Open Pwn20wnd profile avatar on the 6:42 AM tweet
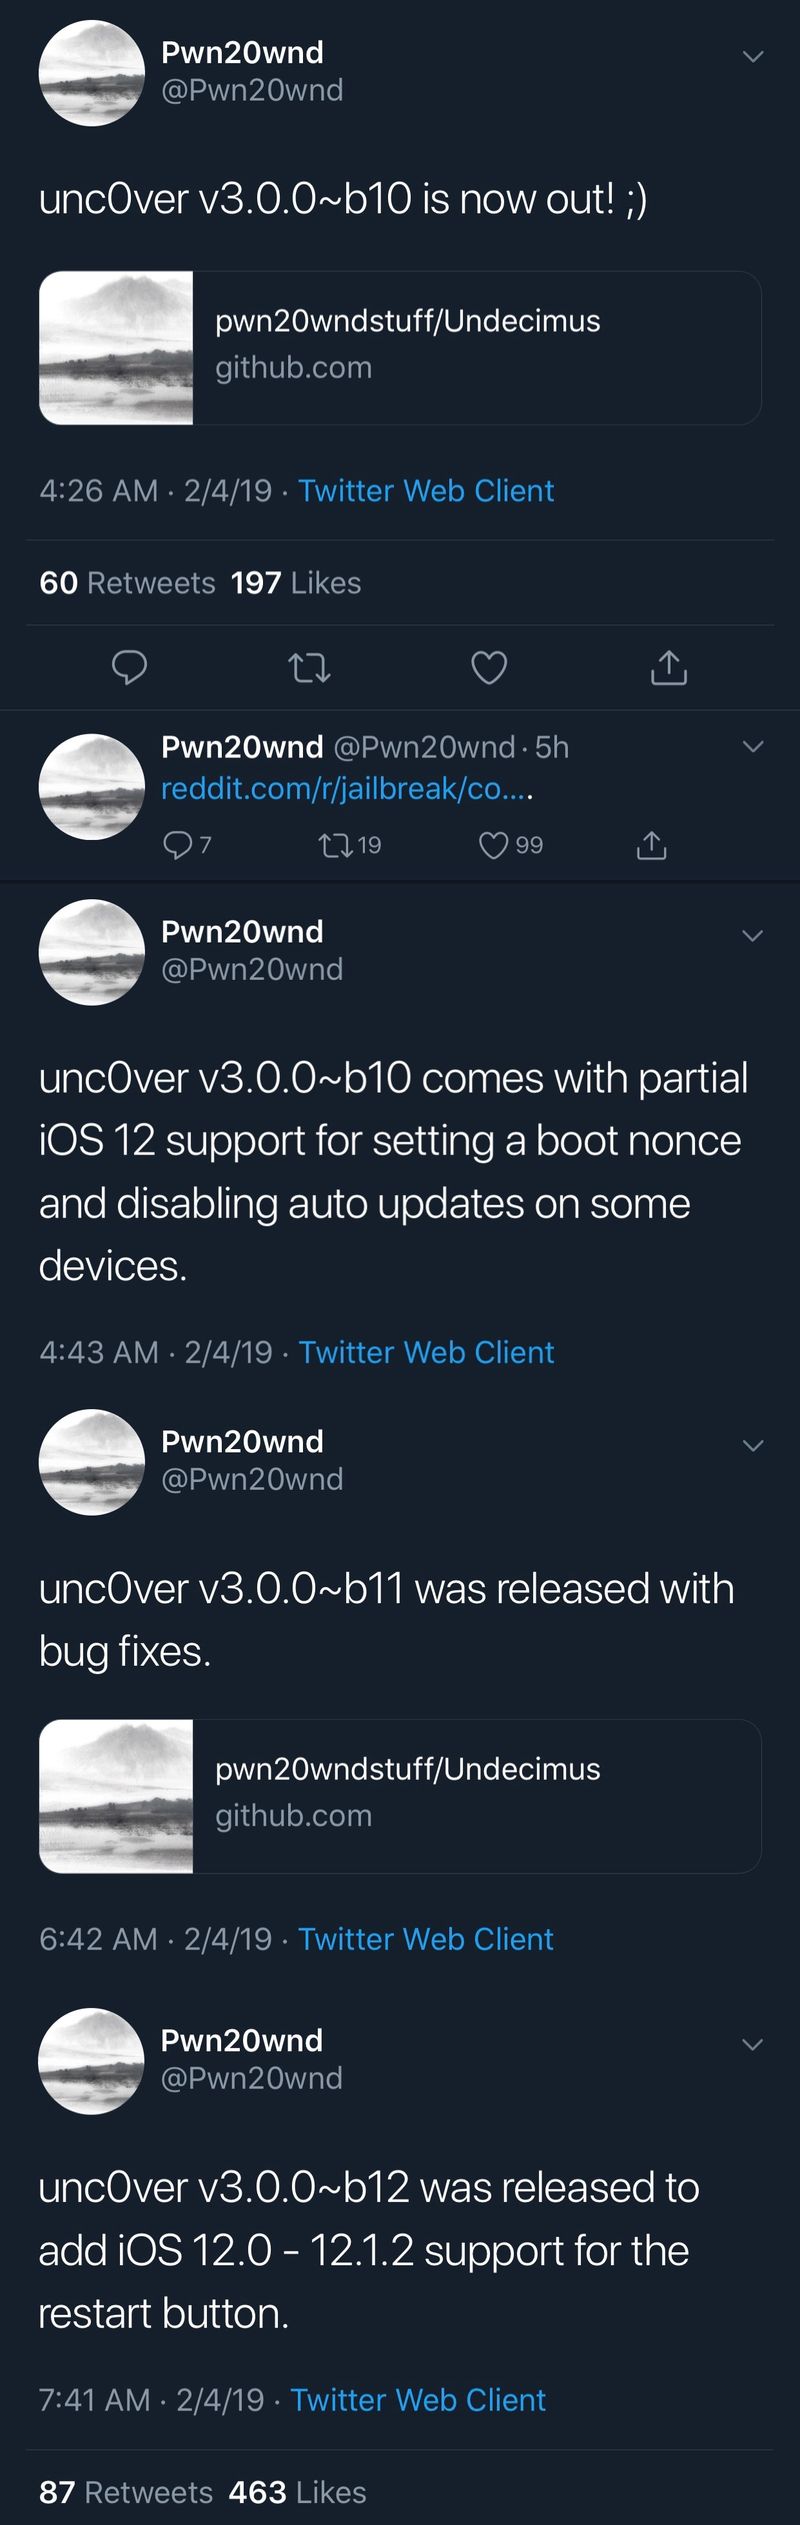The image size is (800, 2525). [92, 1462]
